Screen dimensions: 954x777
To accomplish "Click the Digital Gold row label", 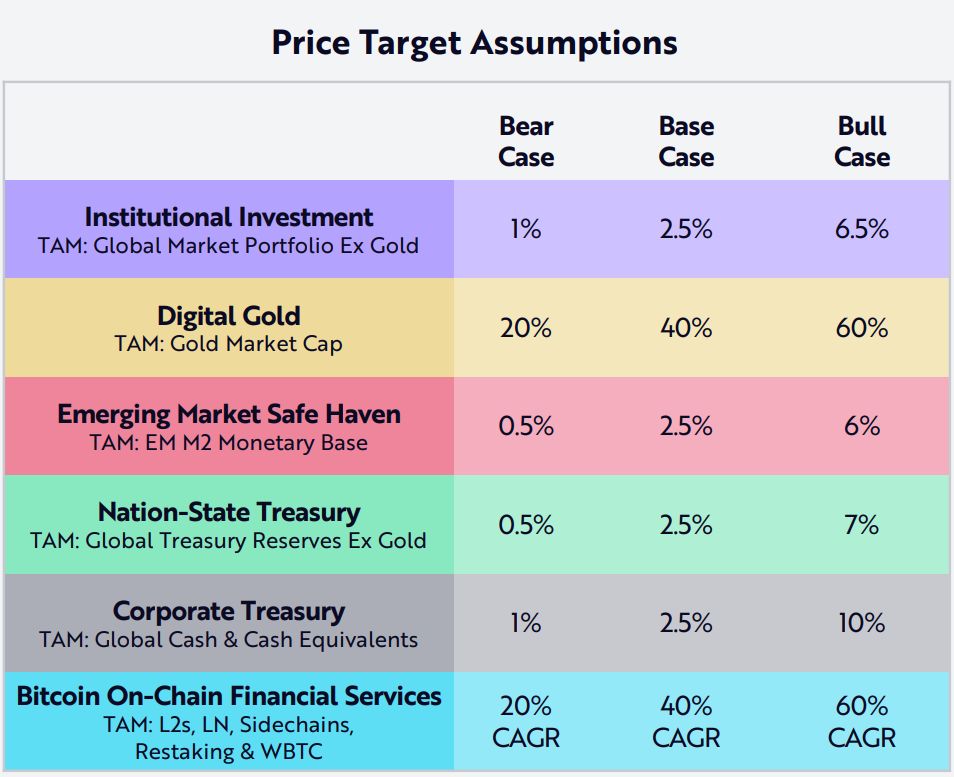I will click(x=229, y=316).
